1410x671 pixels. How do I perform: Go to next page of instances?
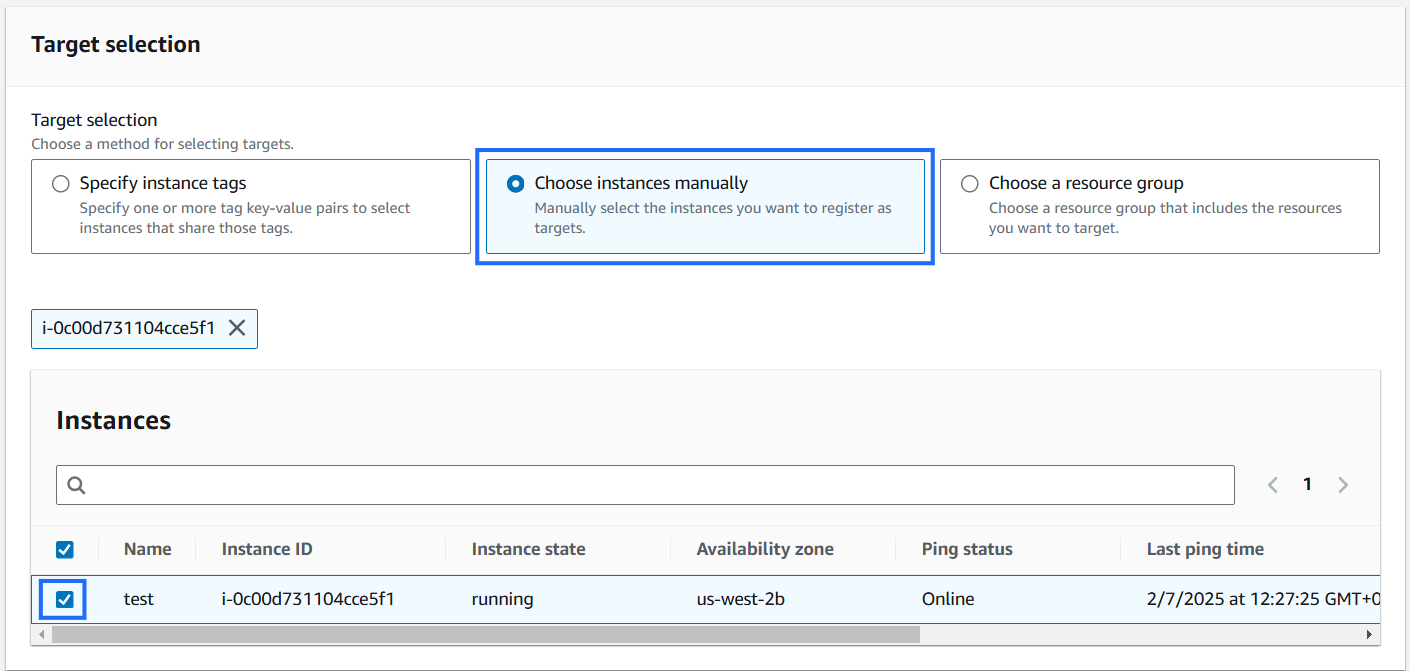[x=1343, y=485]
